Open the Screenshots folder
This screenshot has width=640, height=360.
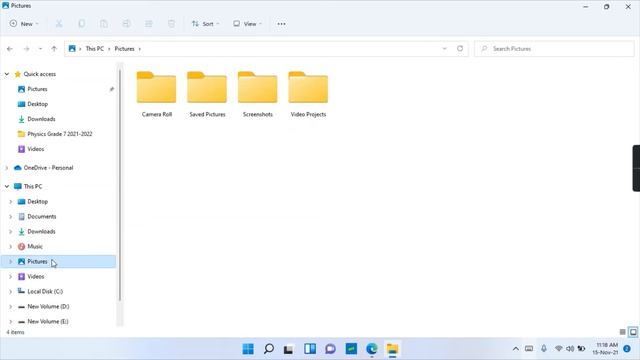[258, 94]
